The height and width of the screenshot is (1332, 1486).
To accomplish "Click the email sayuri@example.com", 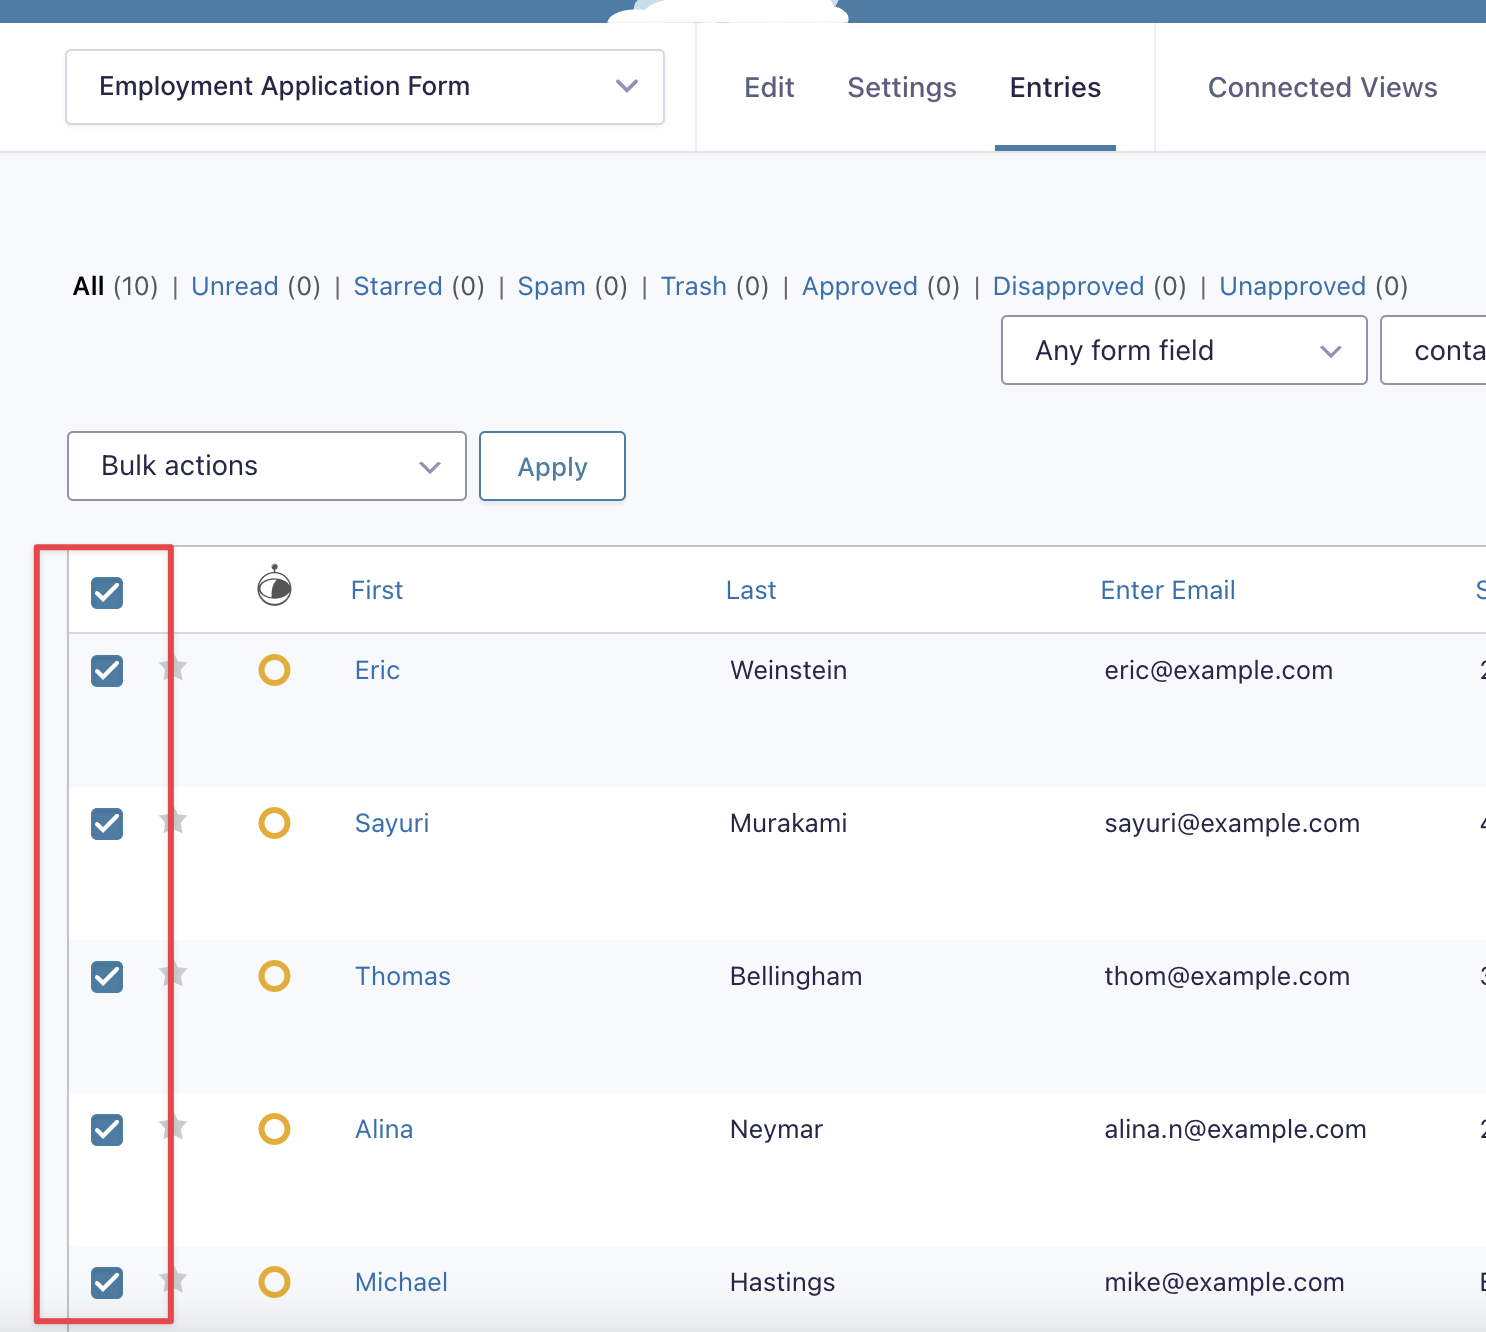I will [1232, 823].
